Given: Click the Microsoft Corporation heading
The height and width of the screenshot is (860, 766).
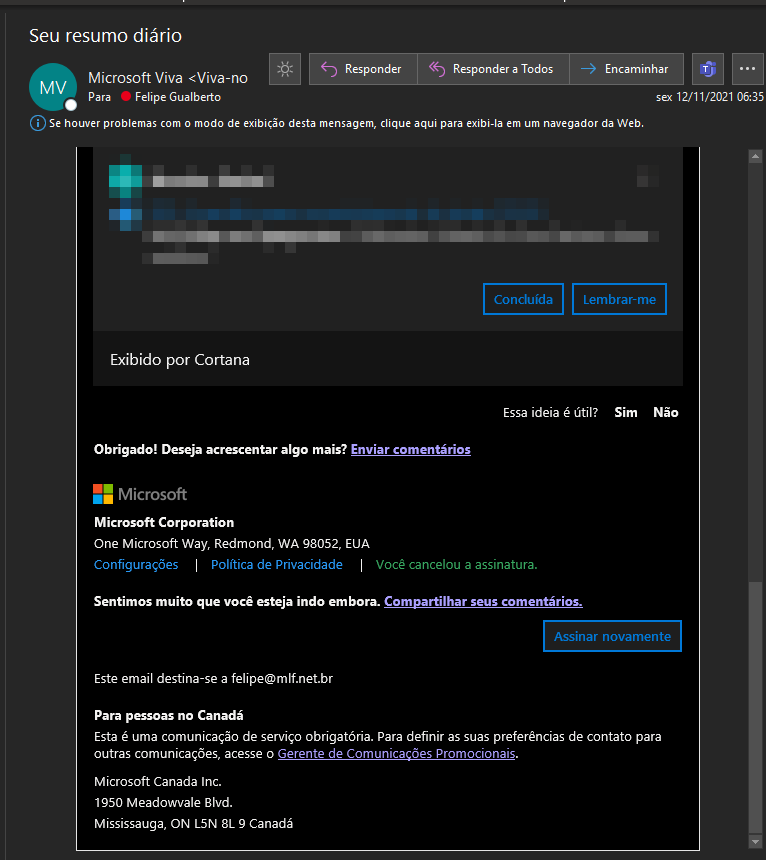Looking at the screenshot, I should (x=164, y=523).
